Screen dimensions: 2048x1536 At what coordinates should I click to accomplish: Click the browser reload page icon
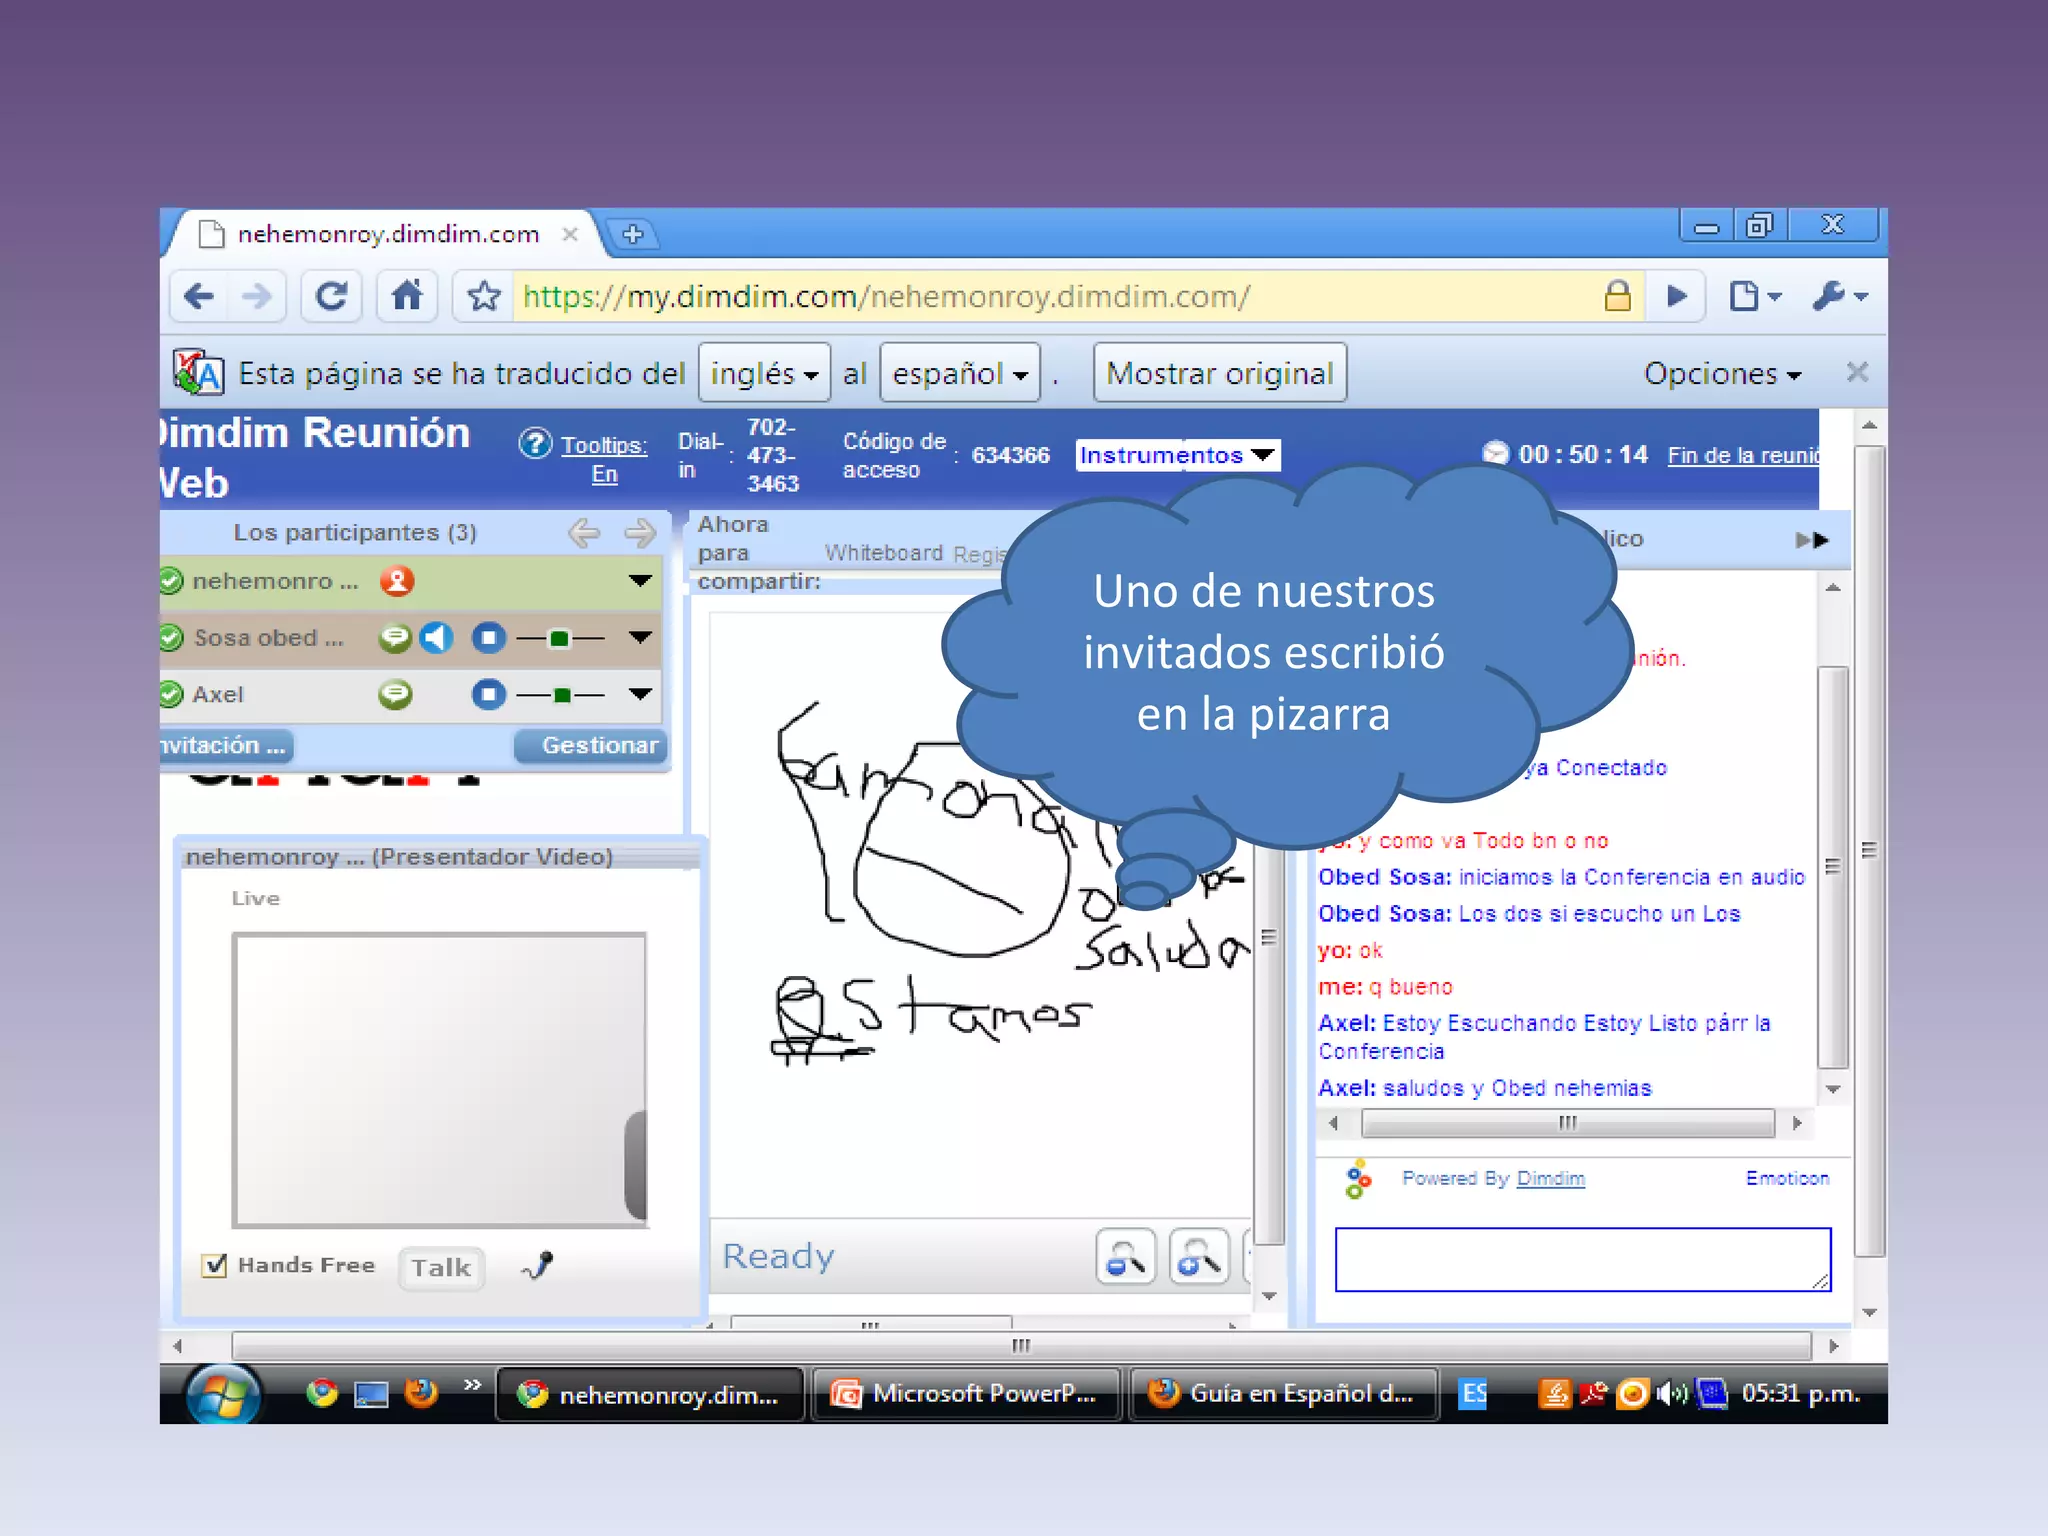click(331, 296)
